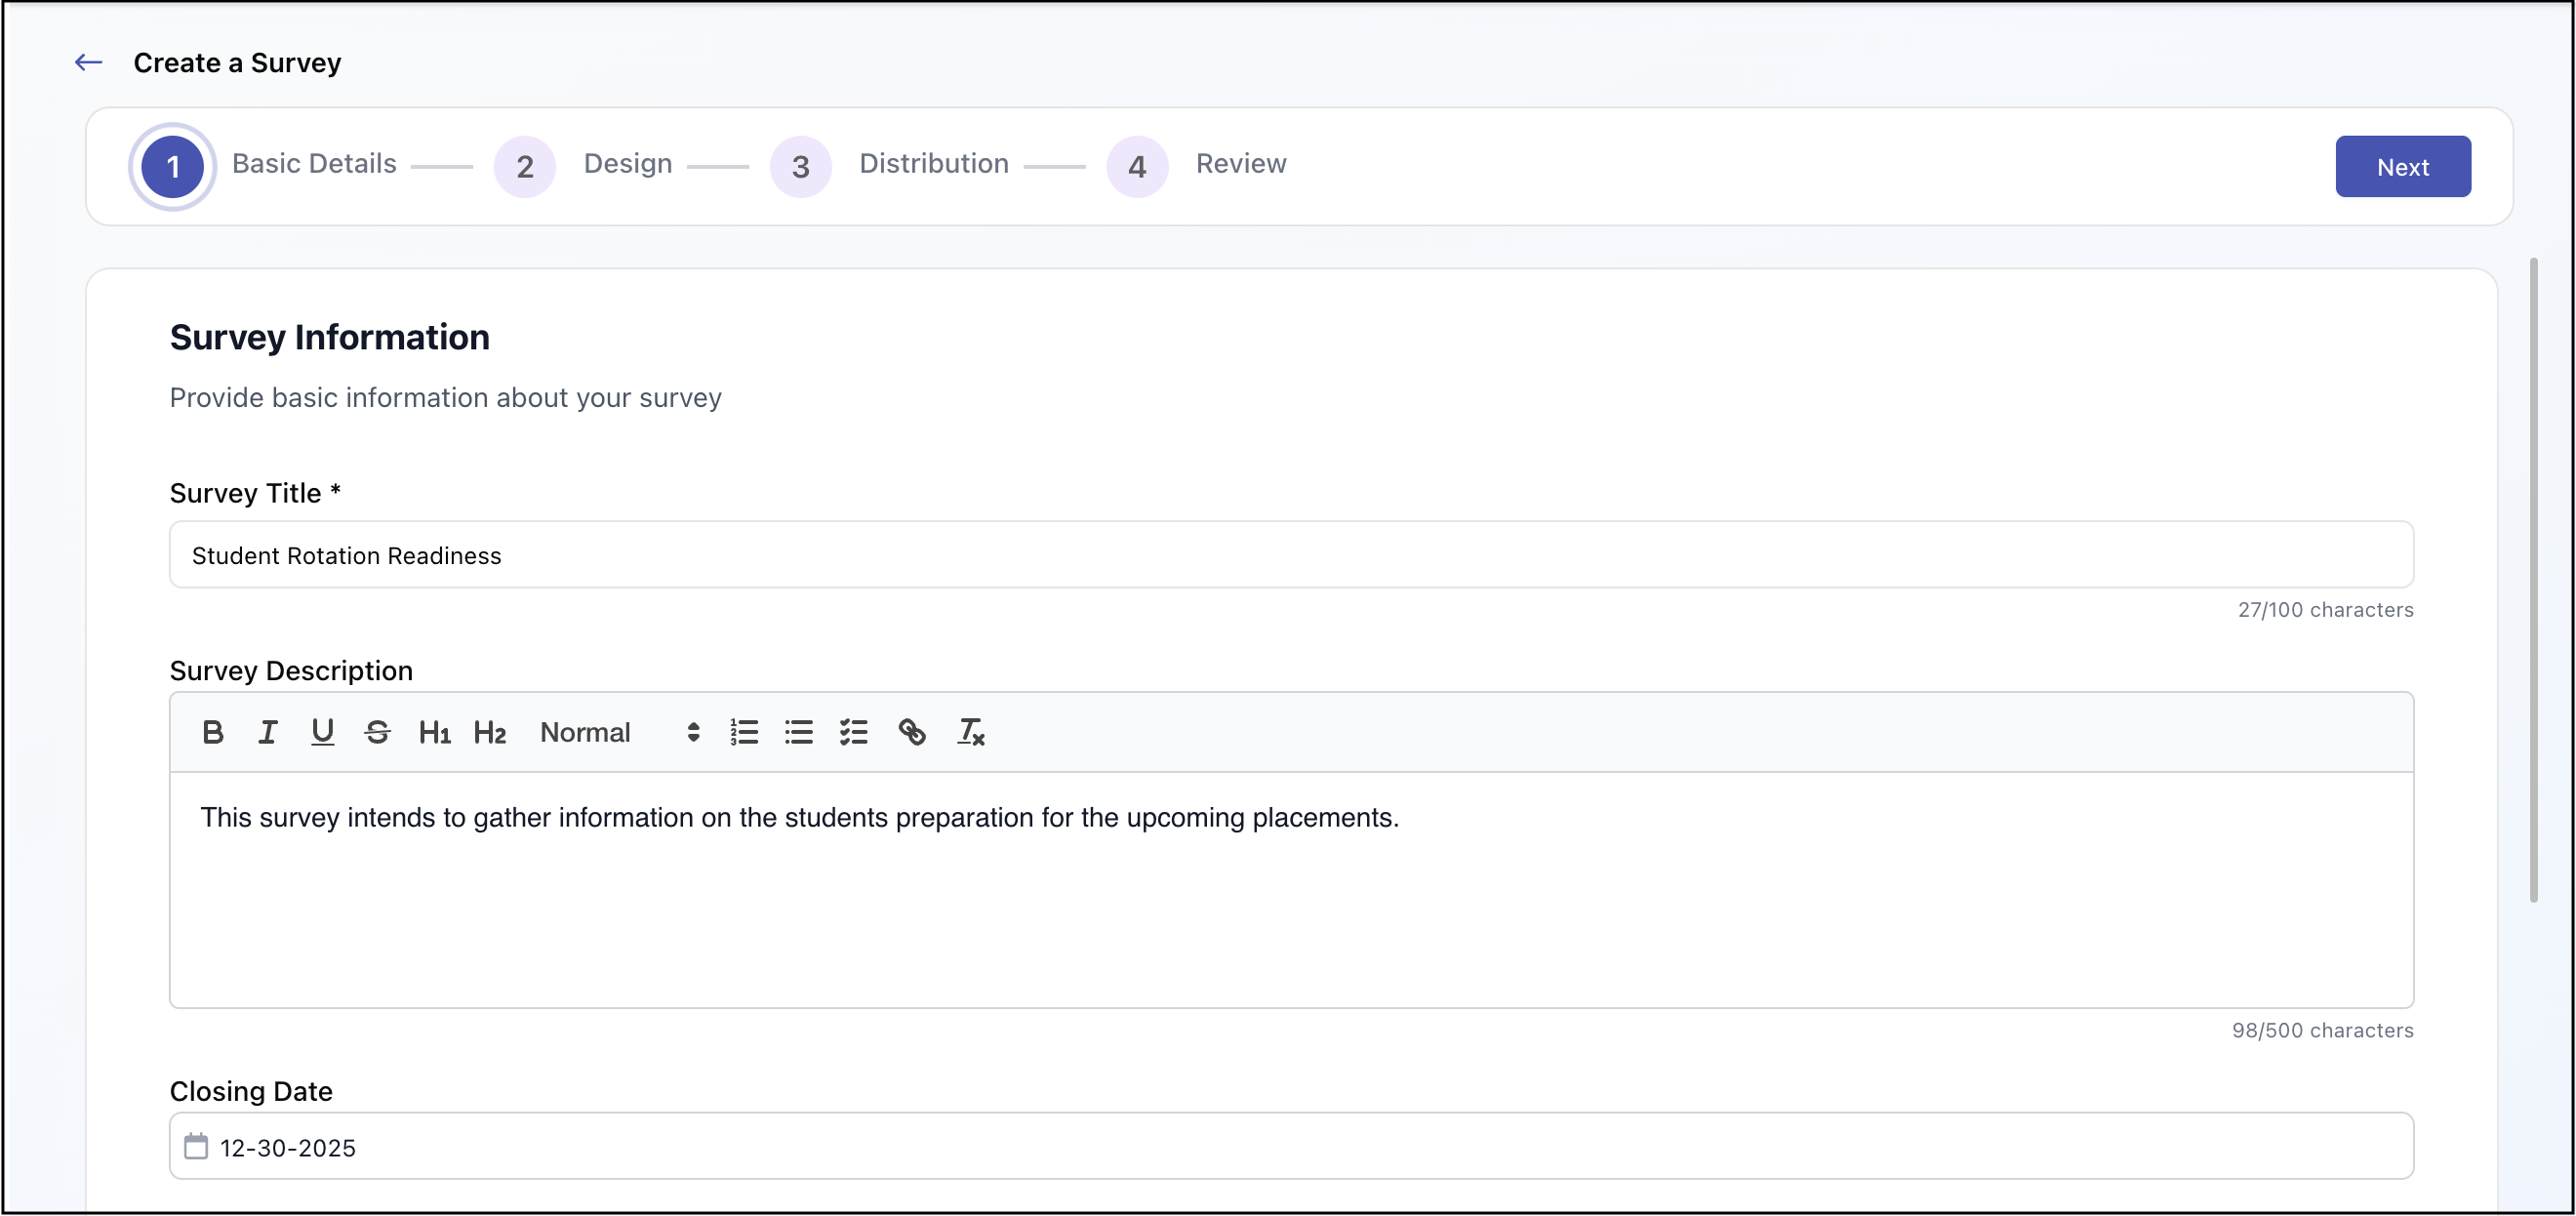The width and height of the screenshot is (2576, 1216).
Task: Click the page's vertical scrollbar
Action: tap(2533, 580)
